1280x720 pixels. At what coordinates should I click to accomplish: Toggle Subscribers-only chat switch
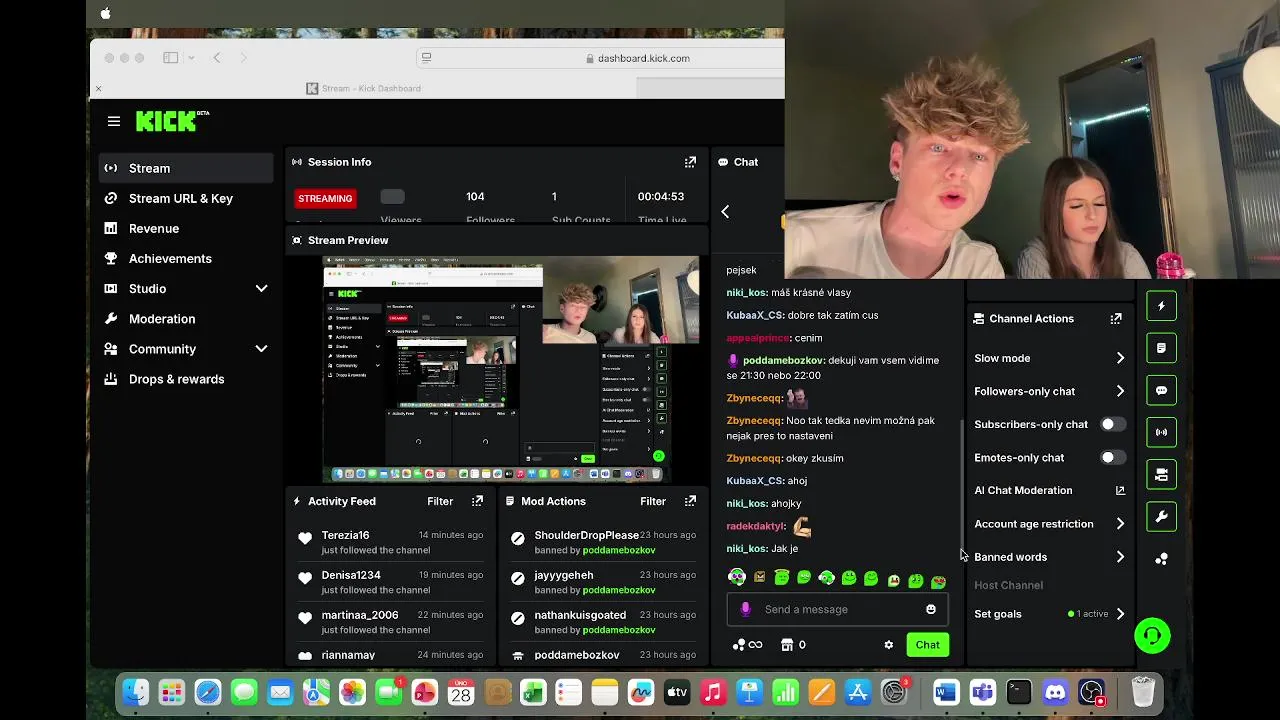pos(1113,424)
